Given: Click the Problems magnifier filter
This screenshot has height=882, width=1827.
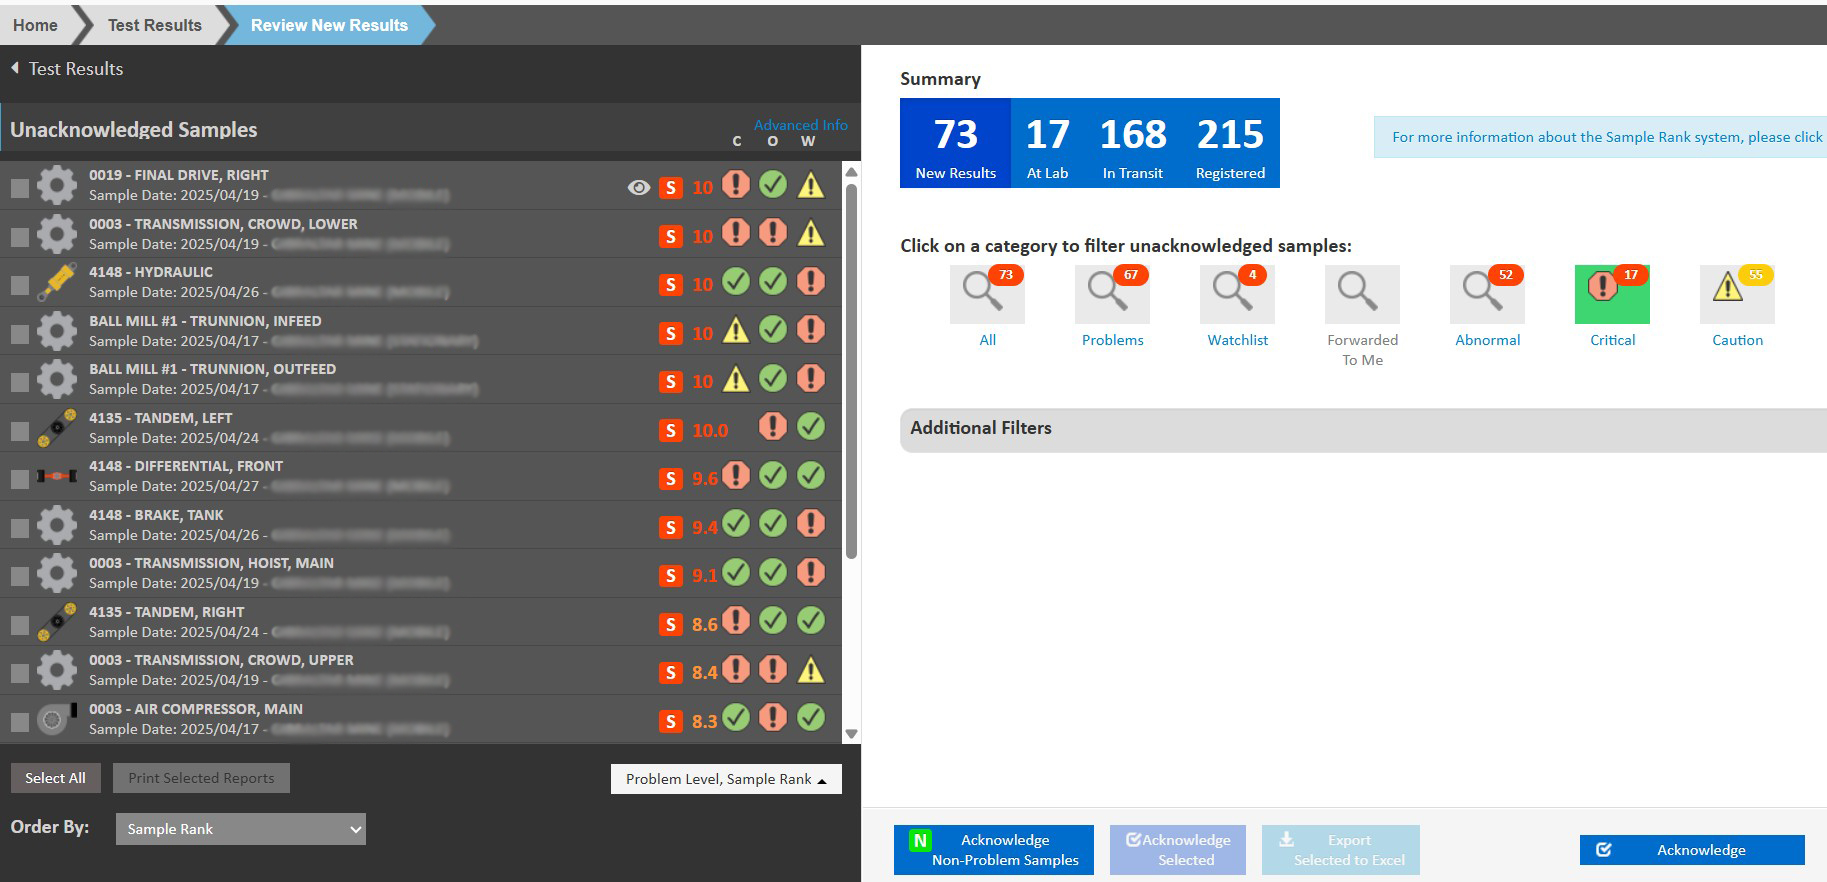Looking at the screenshot, I should (x=1111, y=295).
